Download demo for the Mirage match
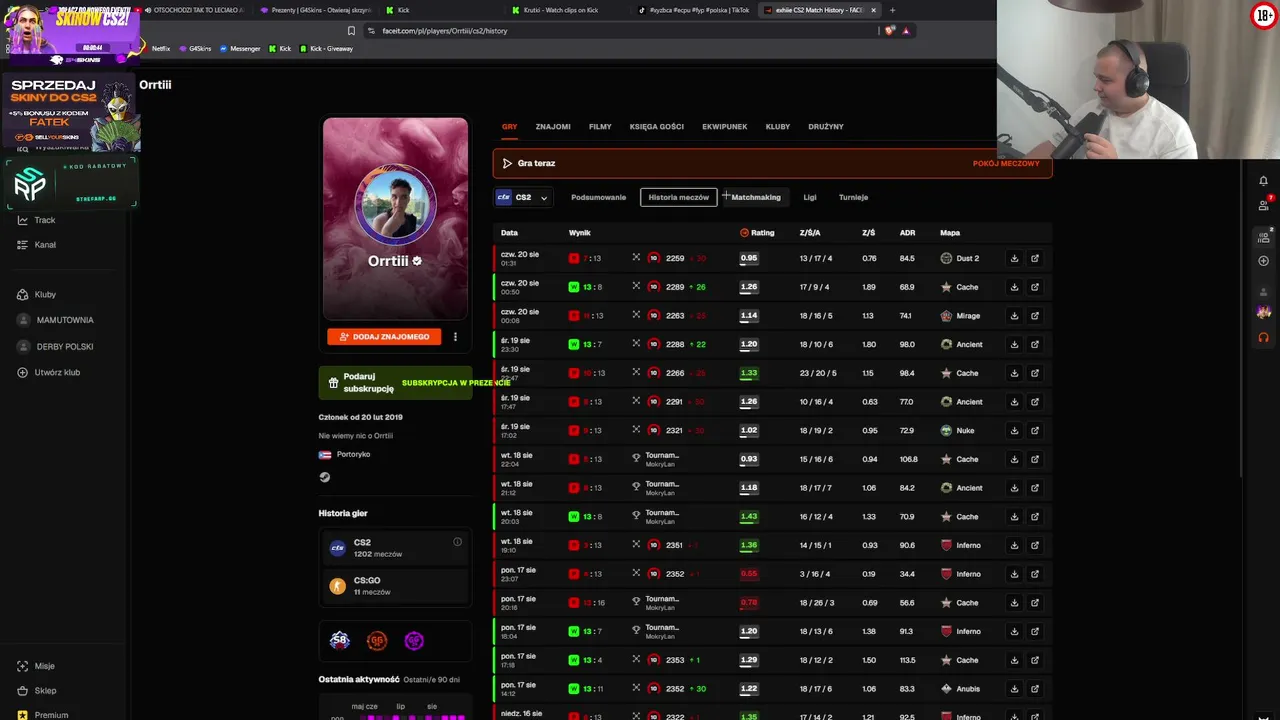Screen dimensions: 1280x720 coord(1014,316)
